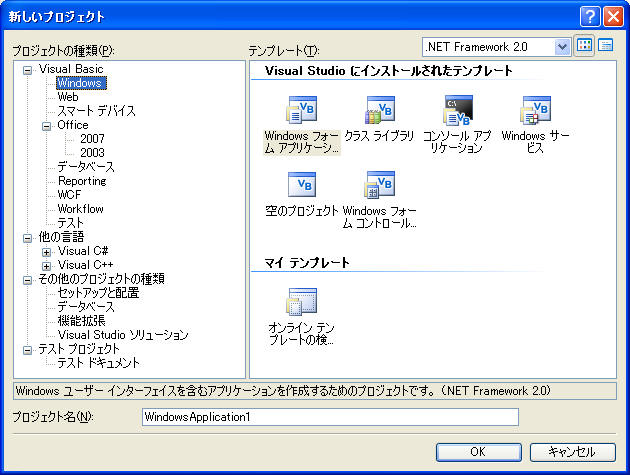Switch to large icons view

pyautogui.click(x=585, y=45)
